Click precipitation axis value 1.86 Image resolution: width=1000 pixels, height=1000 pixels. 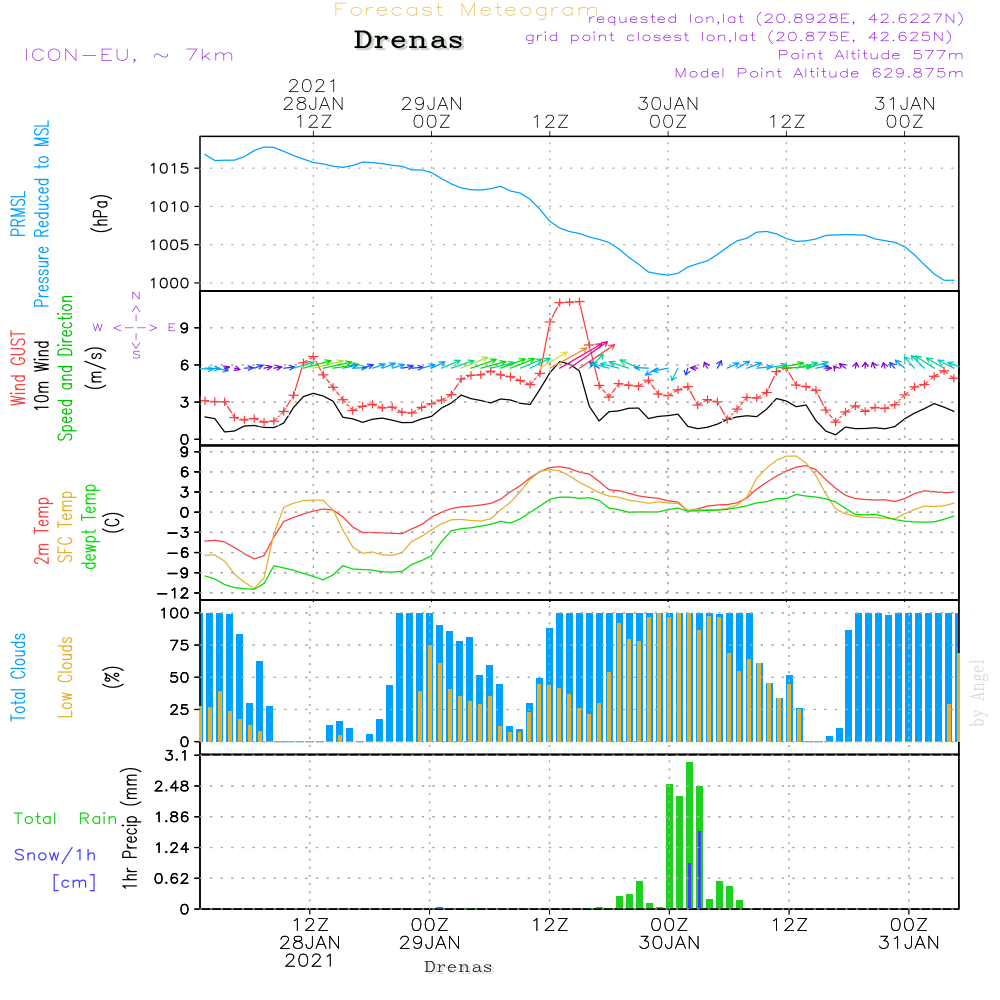click(172, 817)
